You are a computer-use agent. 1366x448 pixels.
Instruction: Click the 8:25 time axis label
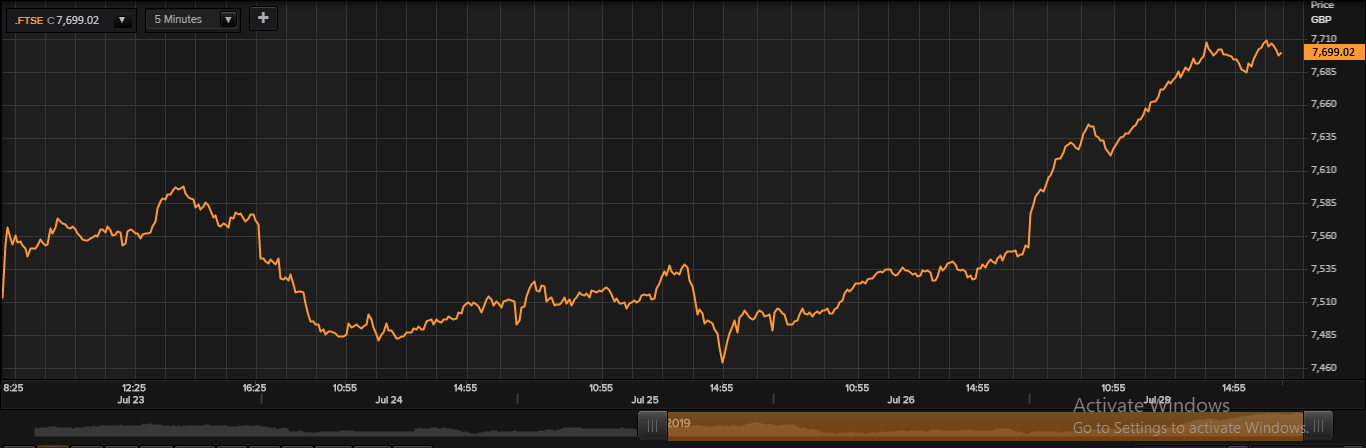pyautogui.click(x=13, y=387)
